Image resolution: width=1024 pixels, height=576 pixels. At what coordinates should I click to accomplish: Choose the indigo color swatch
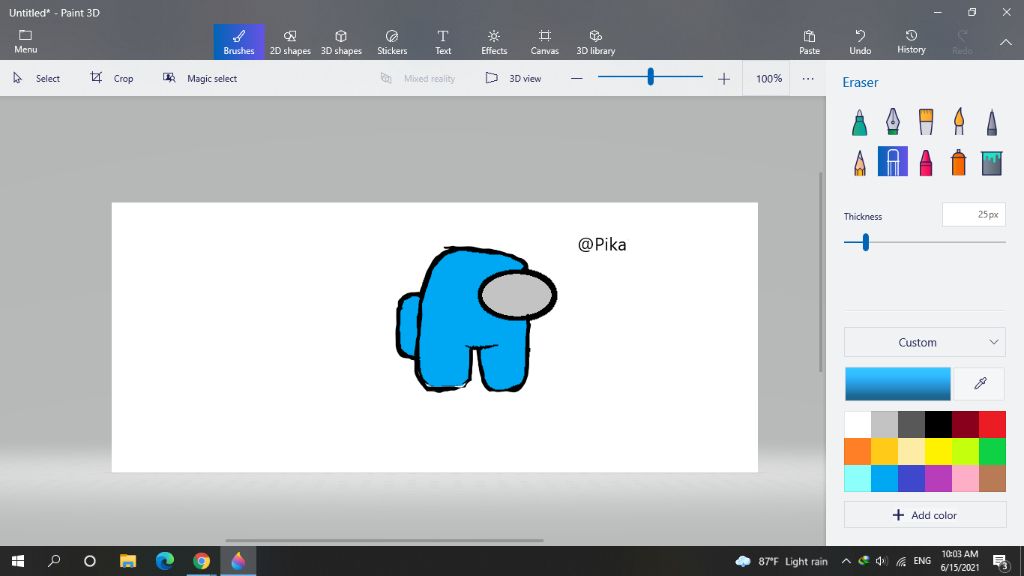(x=911, y=478)
